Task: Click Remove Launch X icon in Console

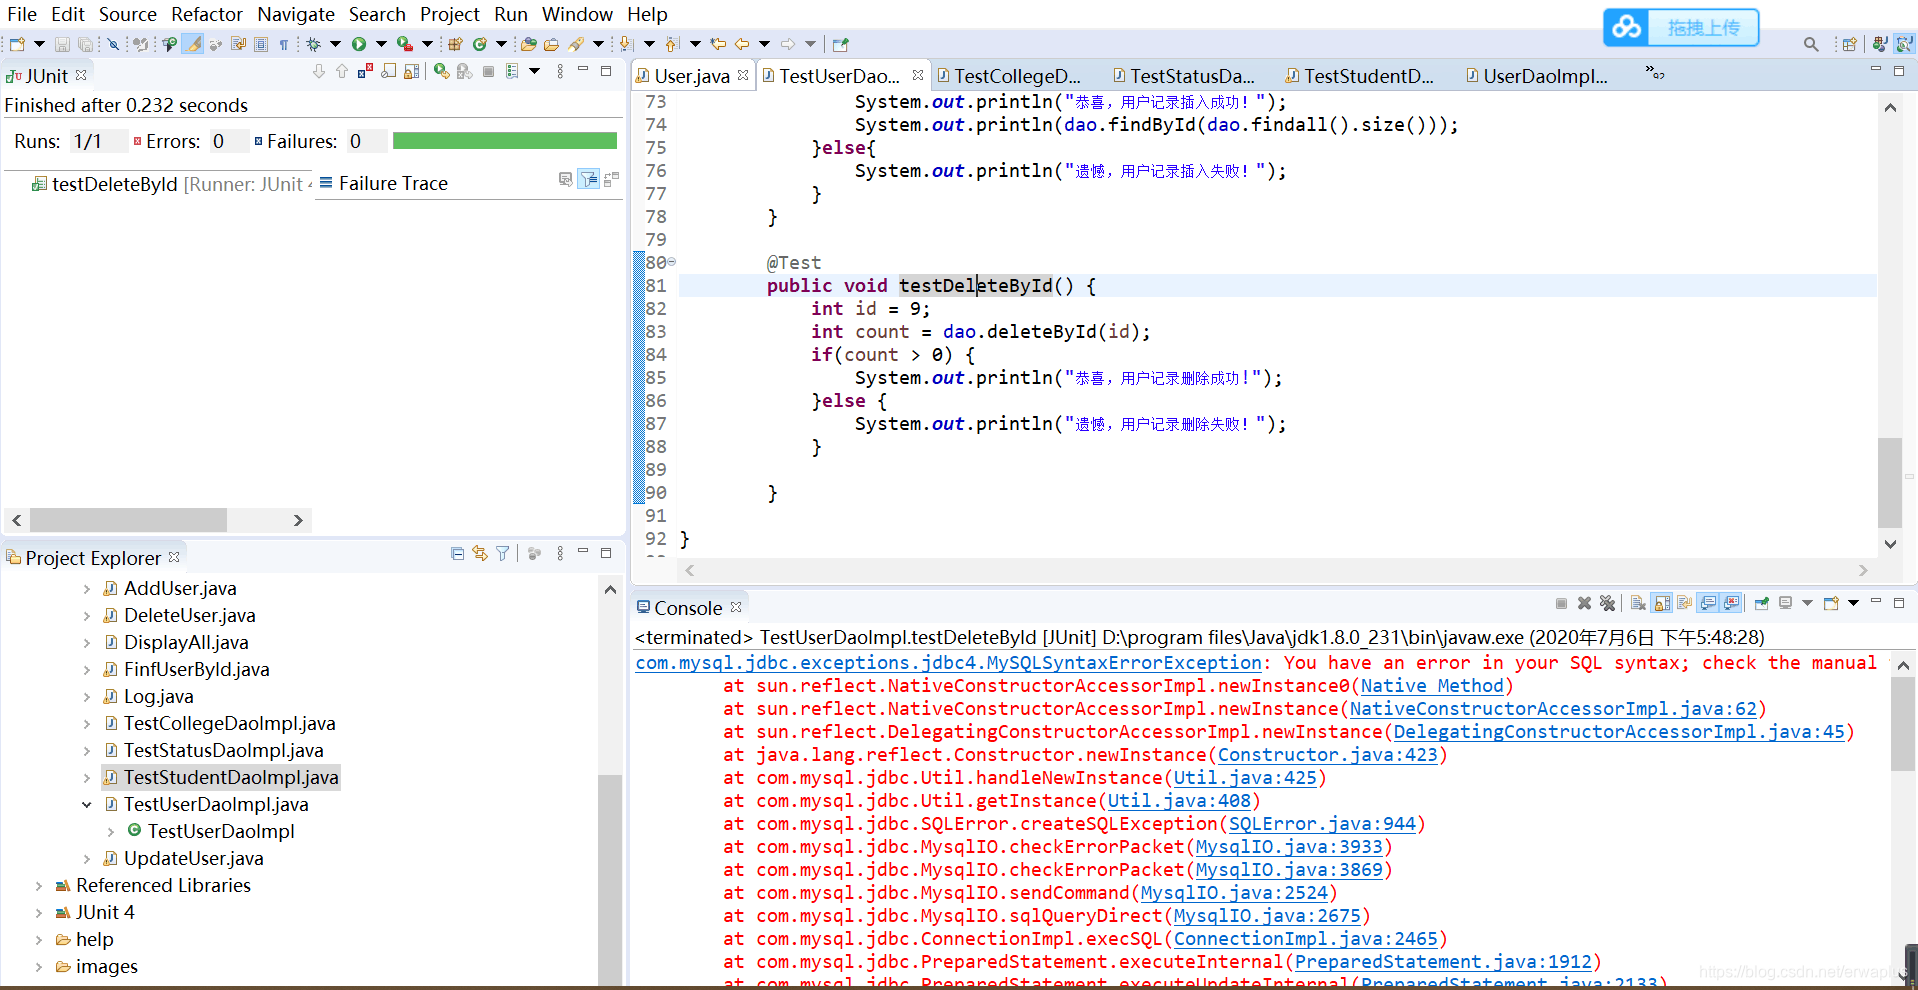Action: tap(1585, 603)
